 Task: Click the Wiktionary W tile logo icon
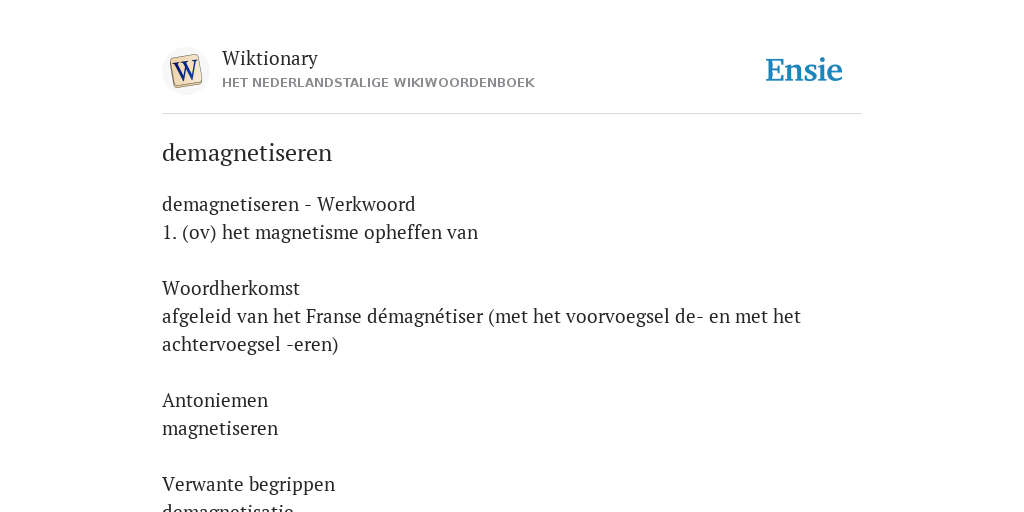(186, 71)
